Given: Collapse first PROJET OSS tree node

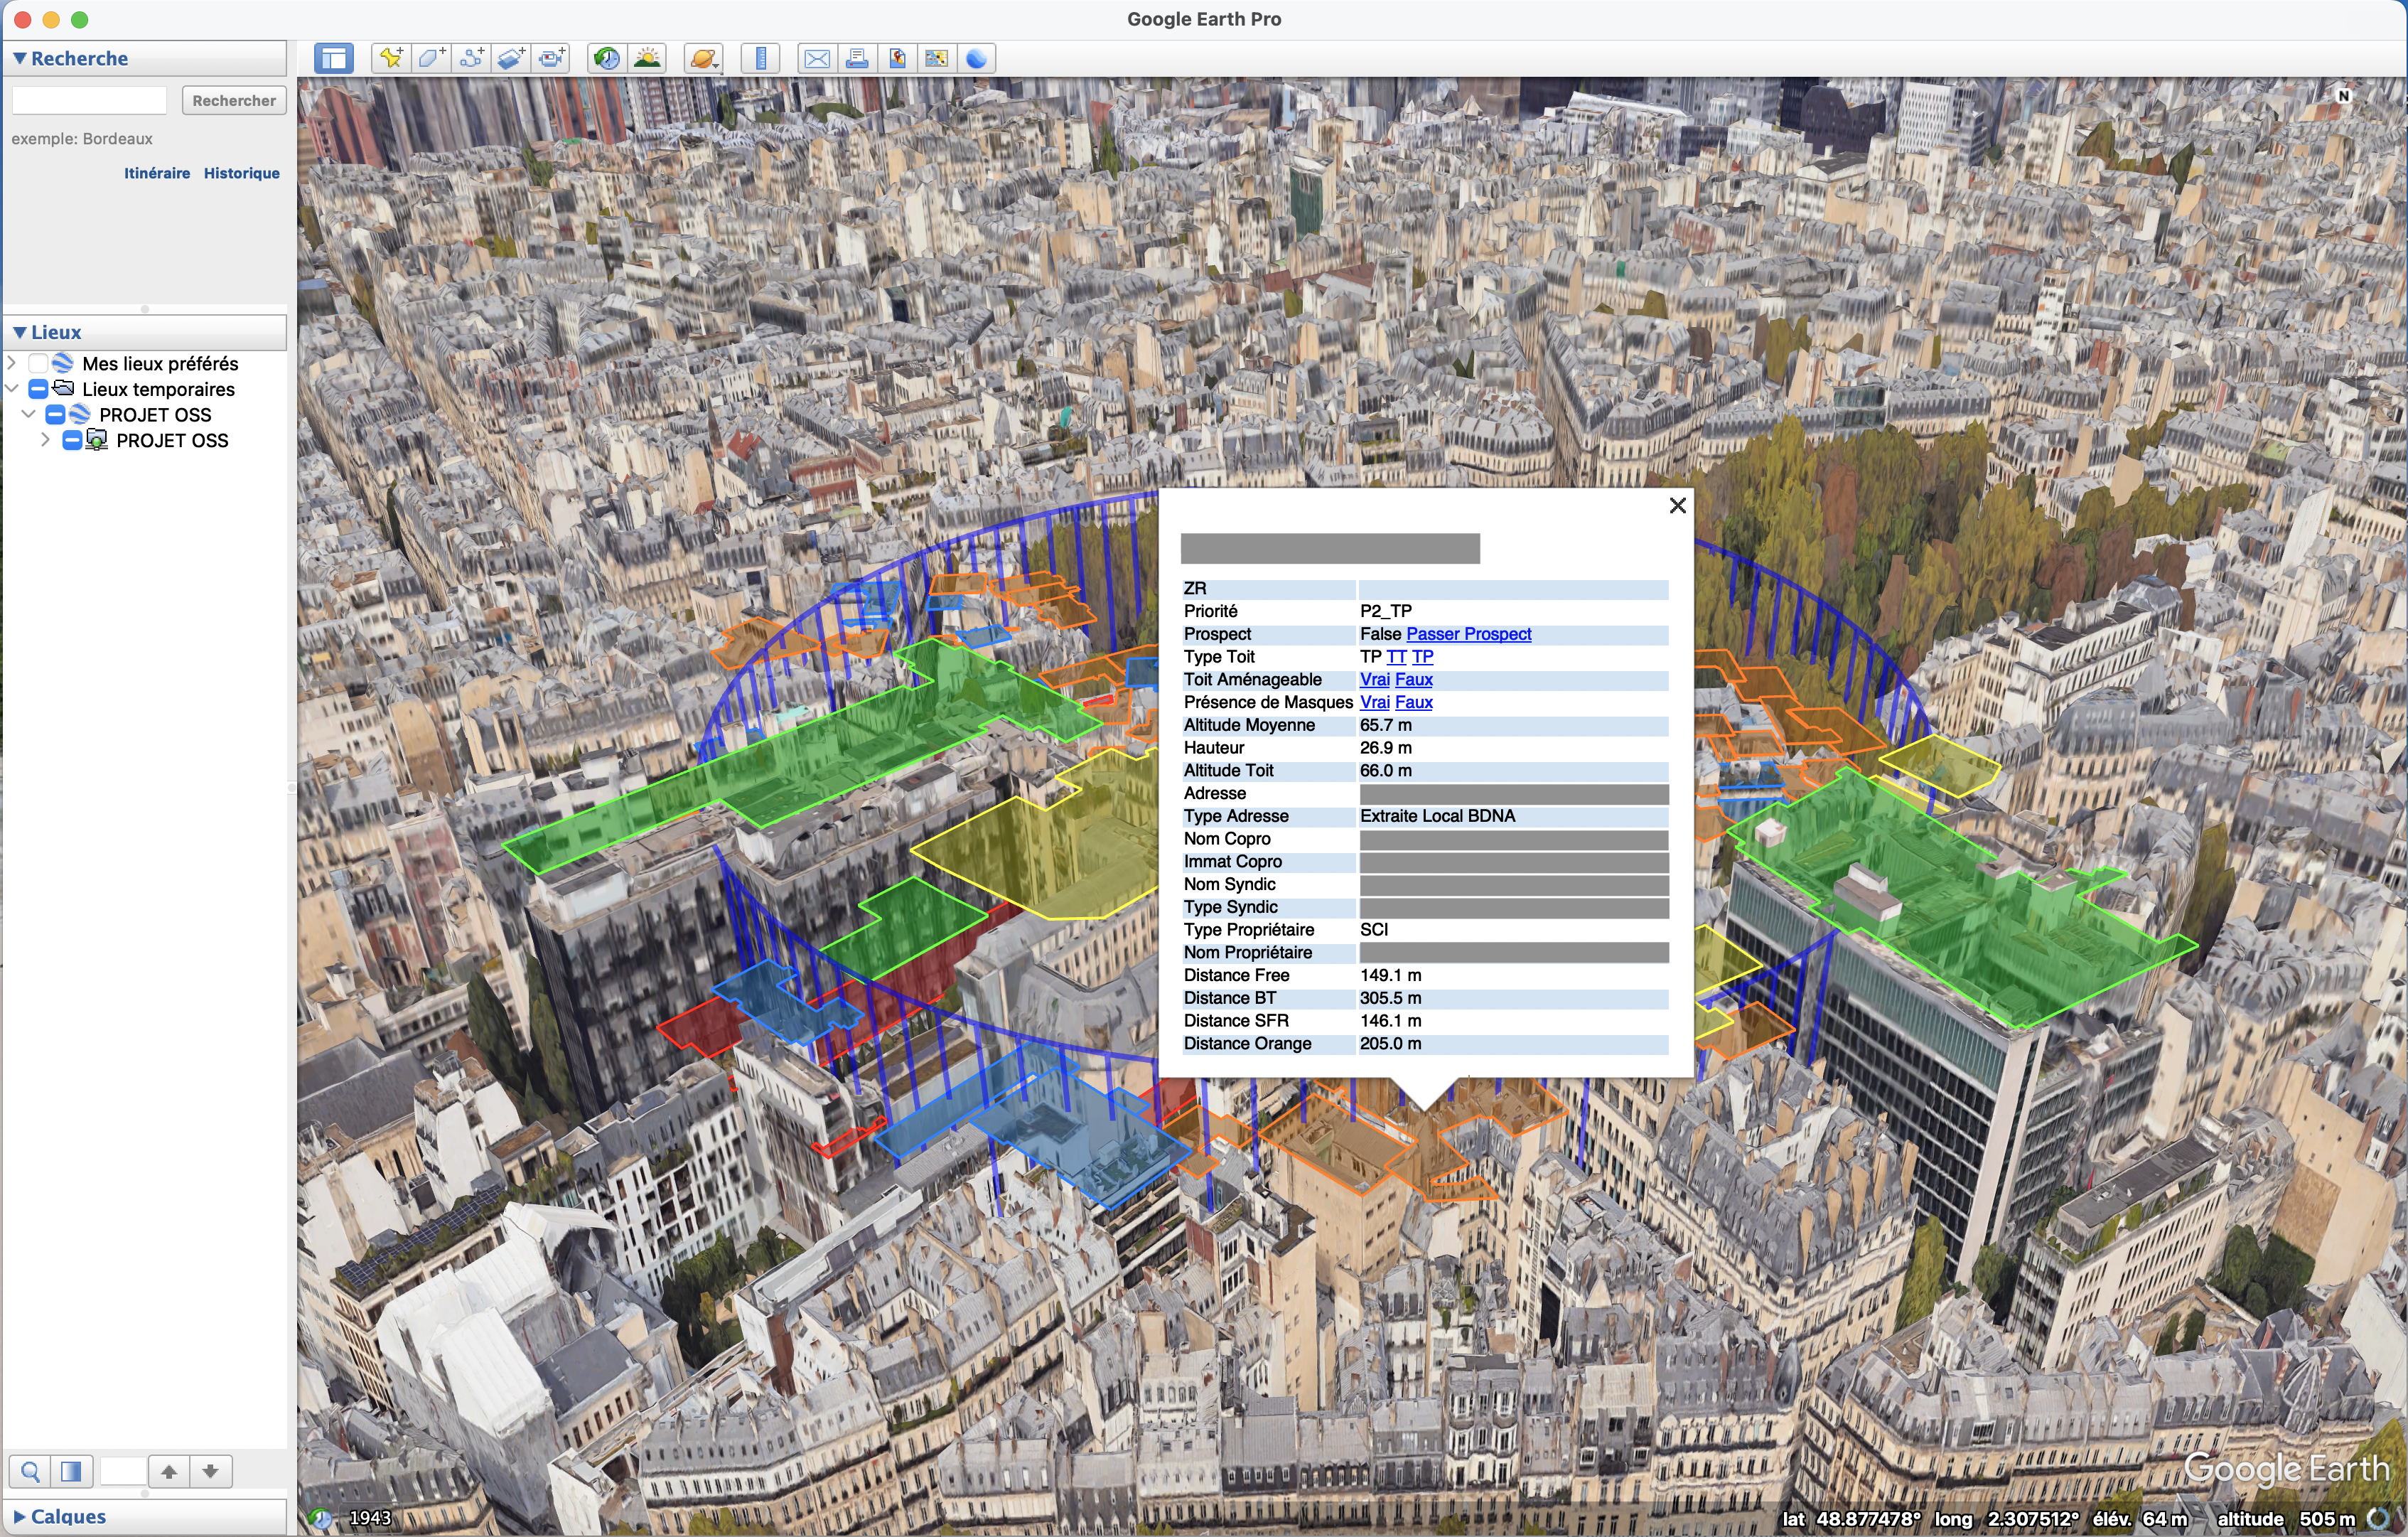Looking at the screenshot, I should [x=29, y=414].
